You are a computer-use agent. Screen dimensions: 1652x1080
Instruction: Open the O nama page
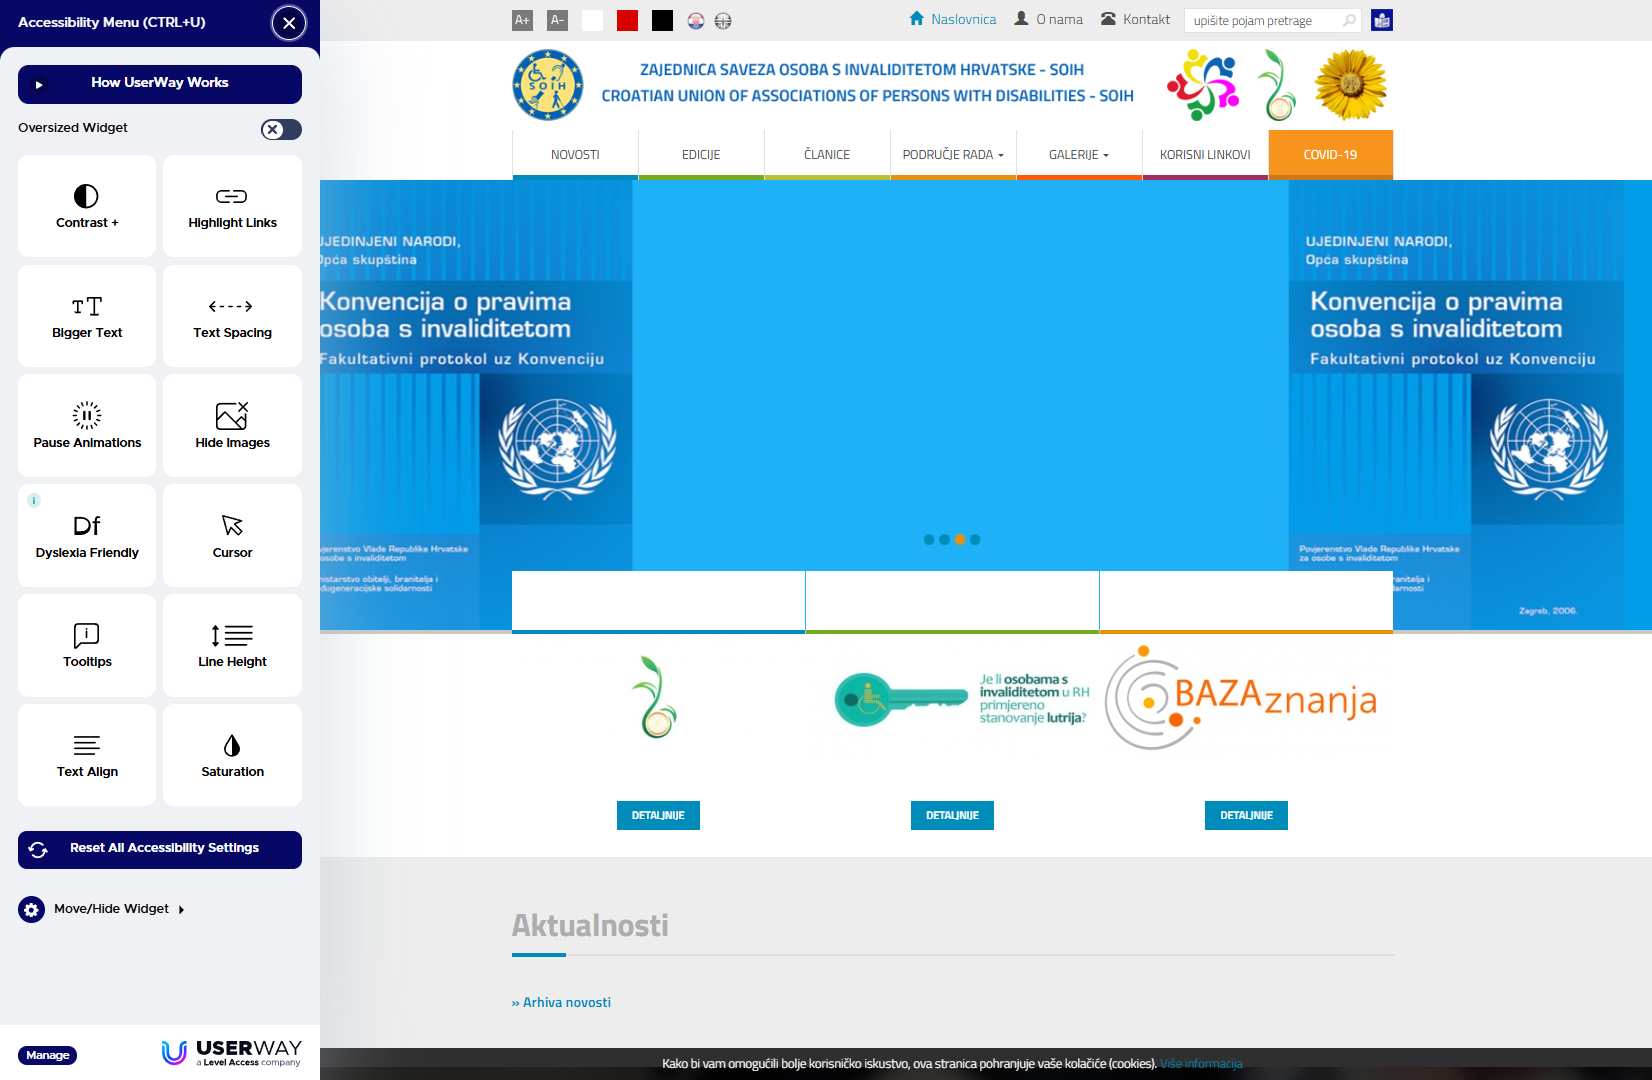tap(1048, 19)
